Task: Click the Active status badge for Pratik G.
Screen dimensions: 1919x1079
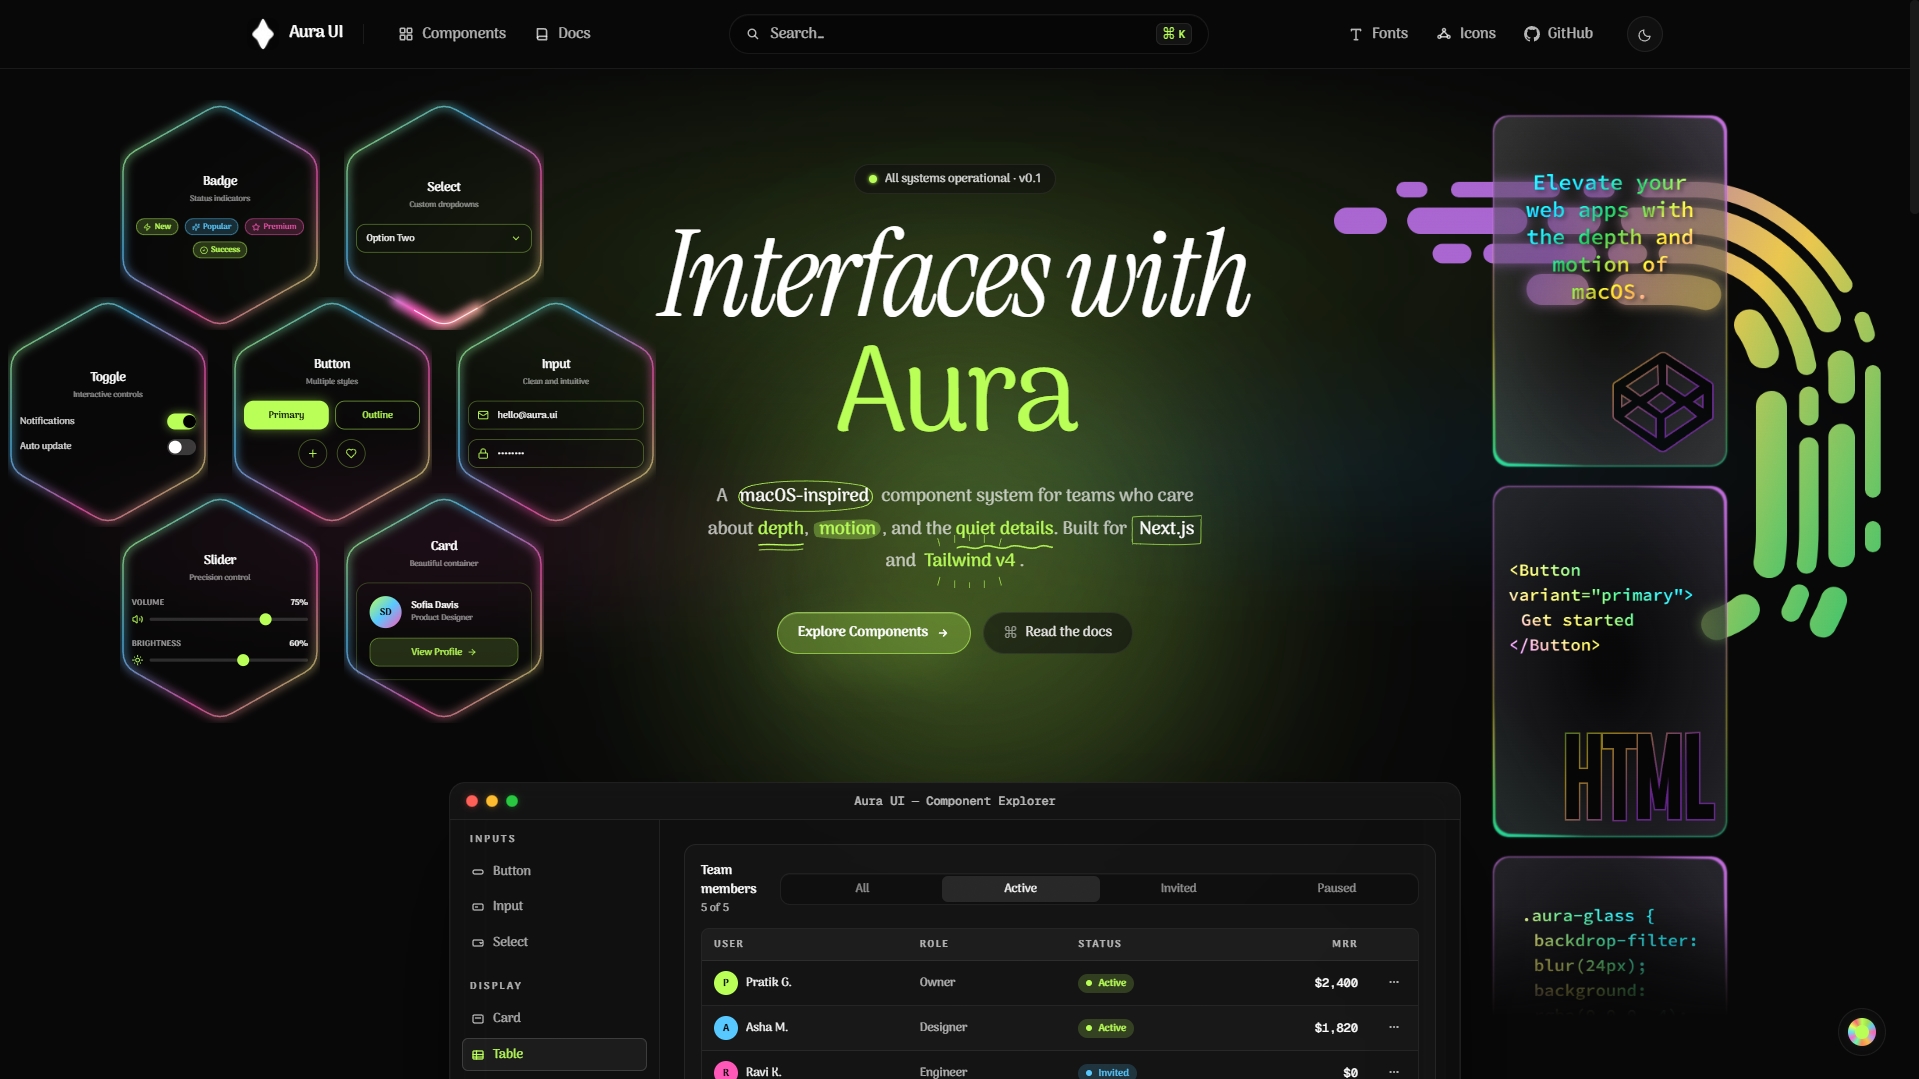Action: [1105, 984]
